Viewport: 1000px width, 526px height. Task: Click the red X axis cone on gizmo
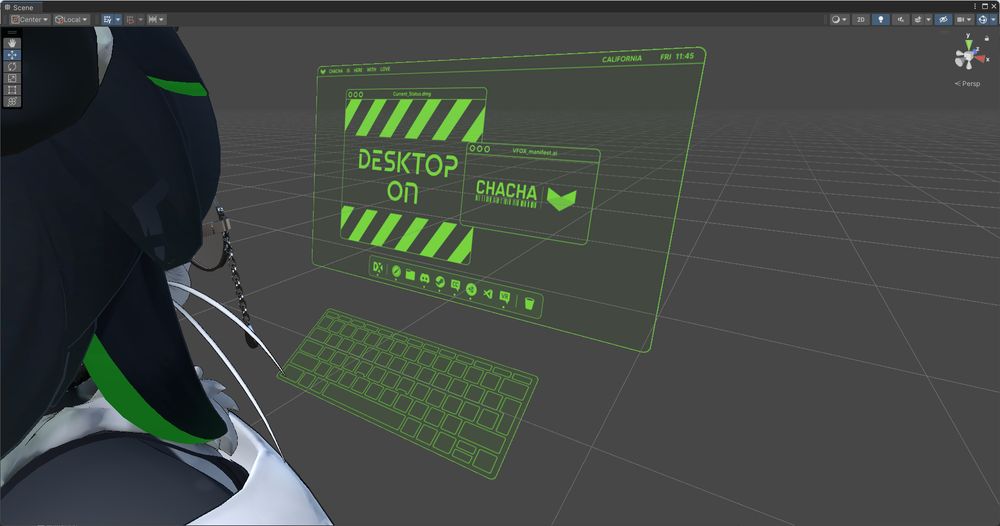pos(980,59)
